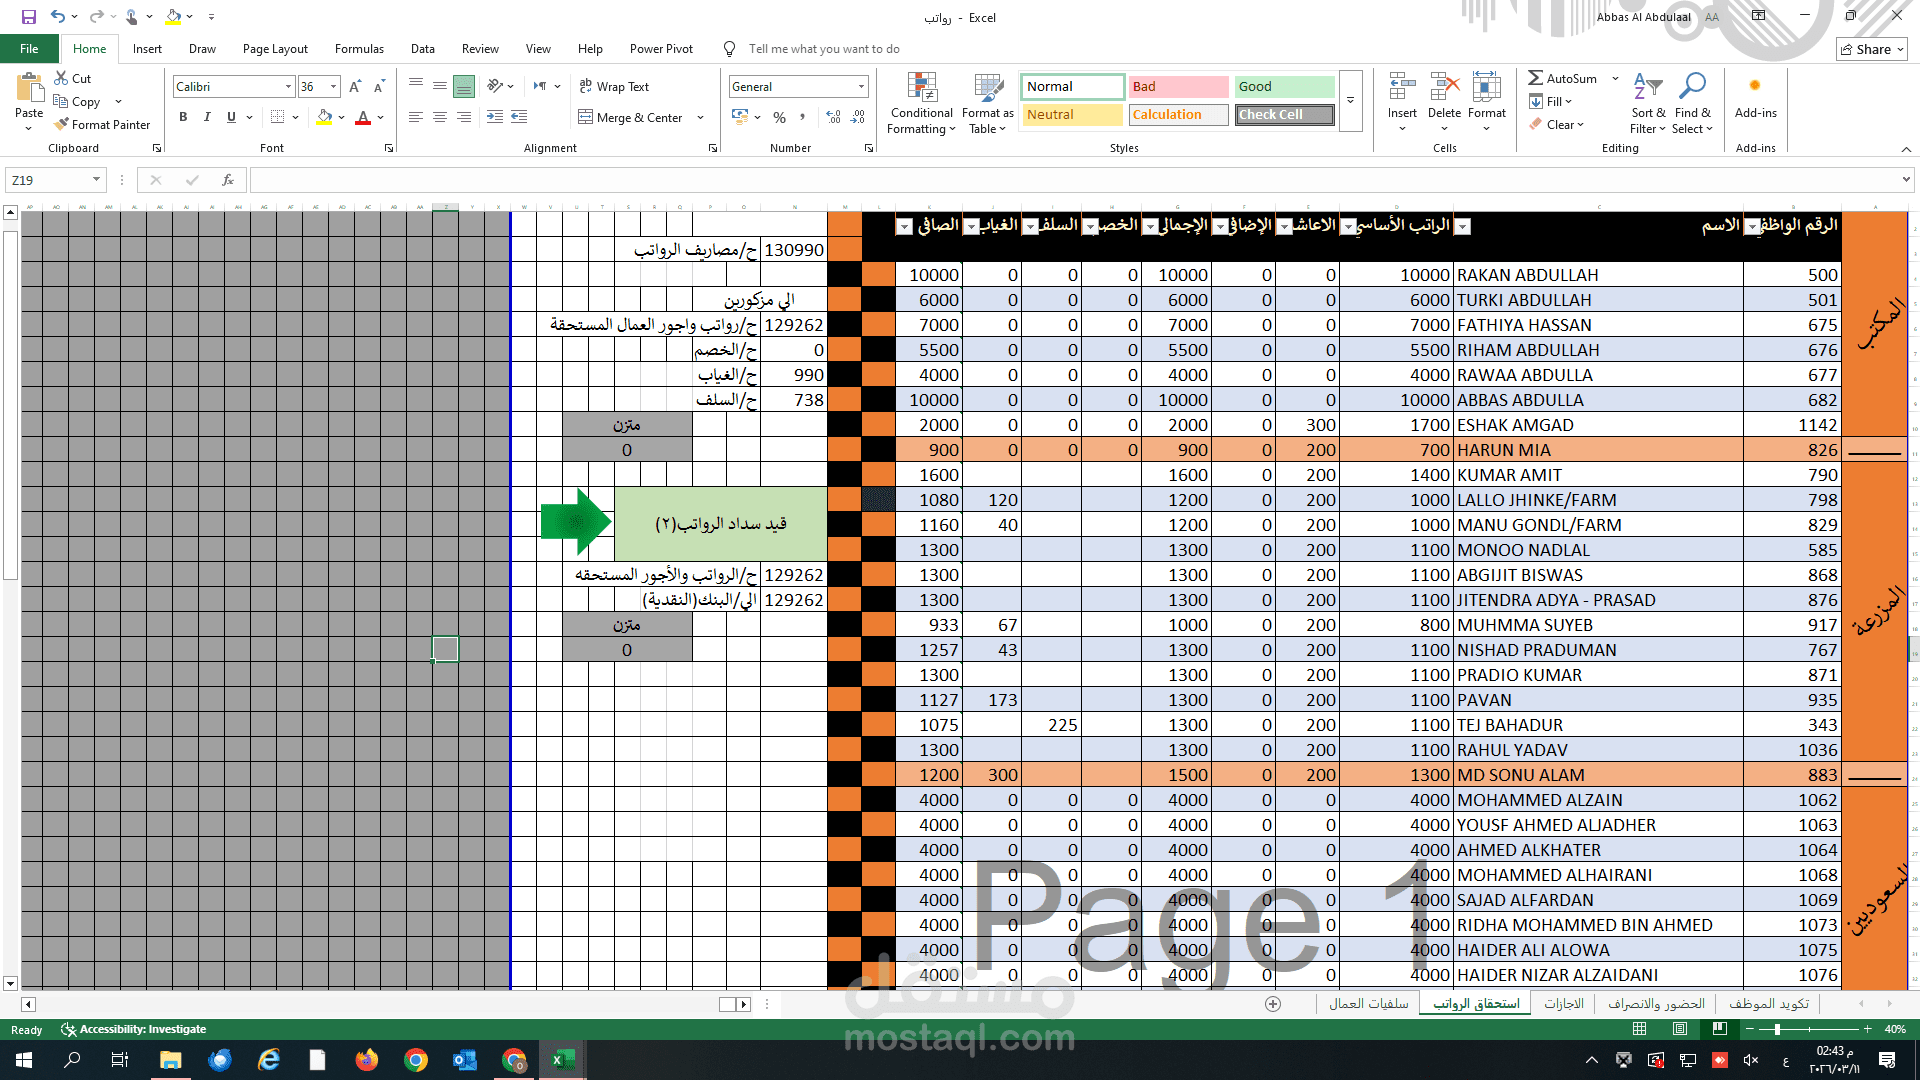
Task: Open filter dropdown for الصافي column
Action: [904, 227]
